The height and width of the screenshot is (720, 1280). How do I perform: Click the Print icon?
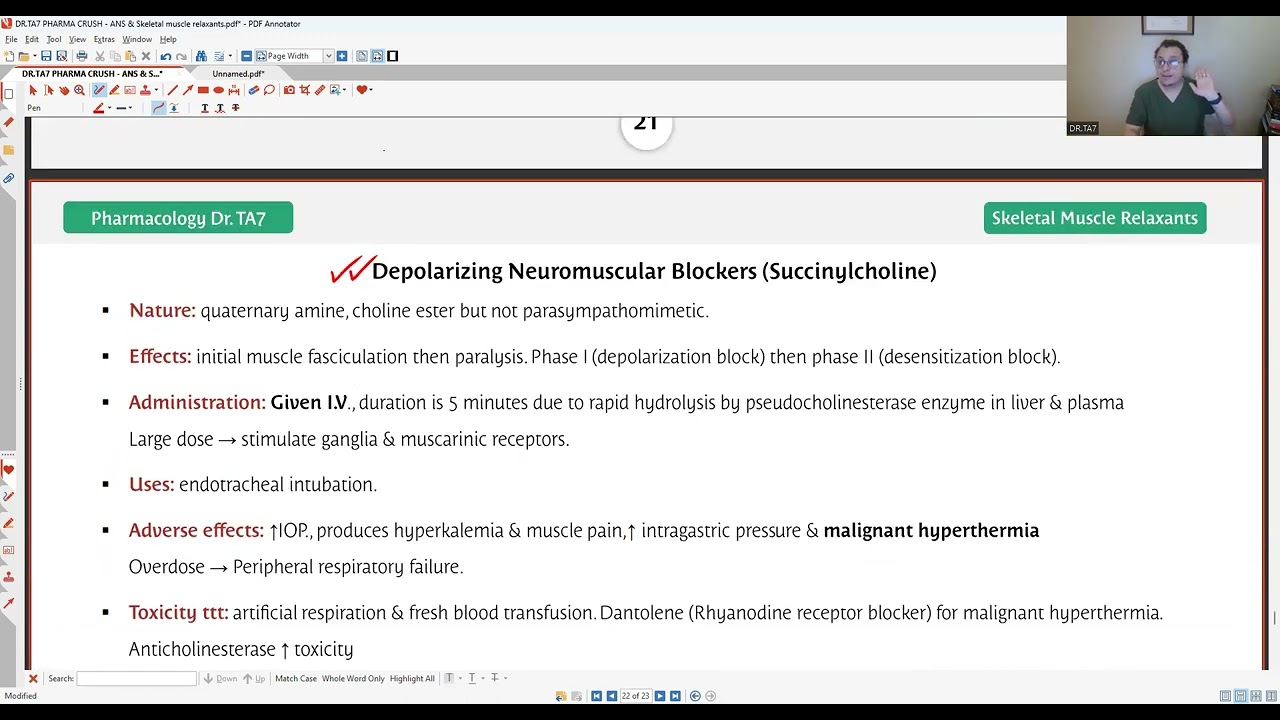point(82,56)
